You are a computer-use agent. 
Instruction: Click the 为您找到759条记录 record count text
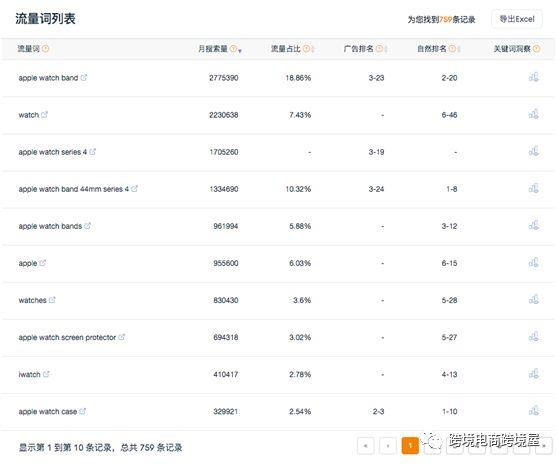(441, 20)
